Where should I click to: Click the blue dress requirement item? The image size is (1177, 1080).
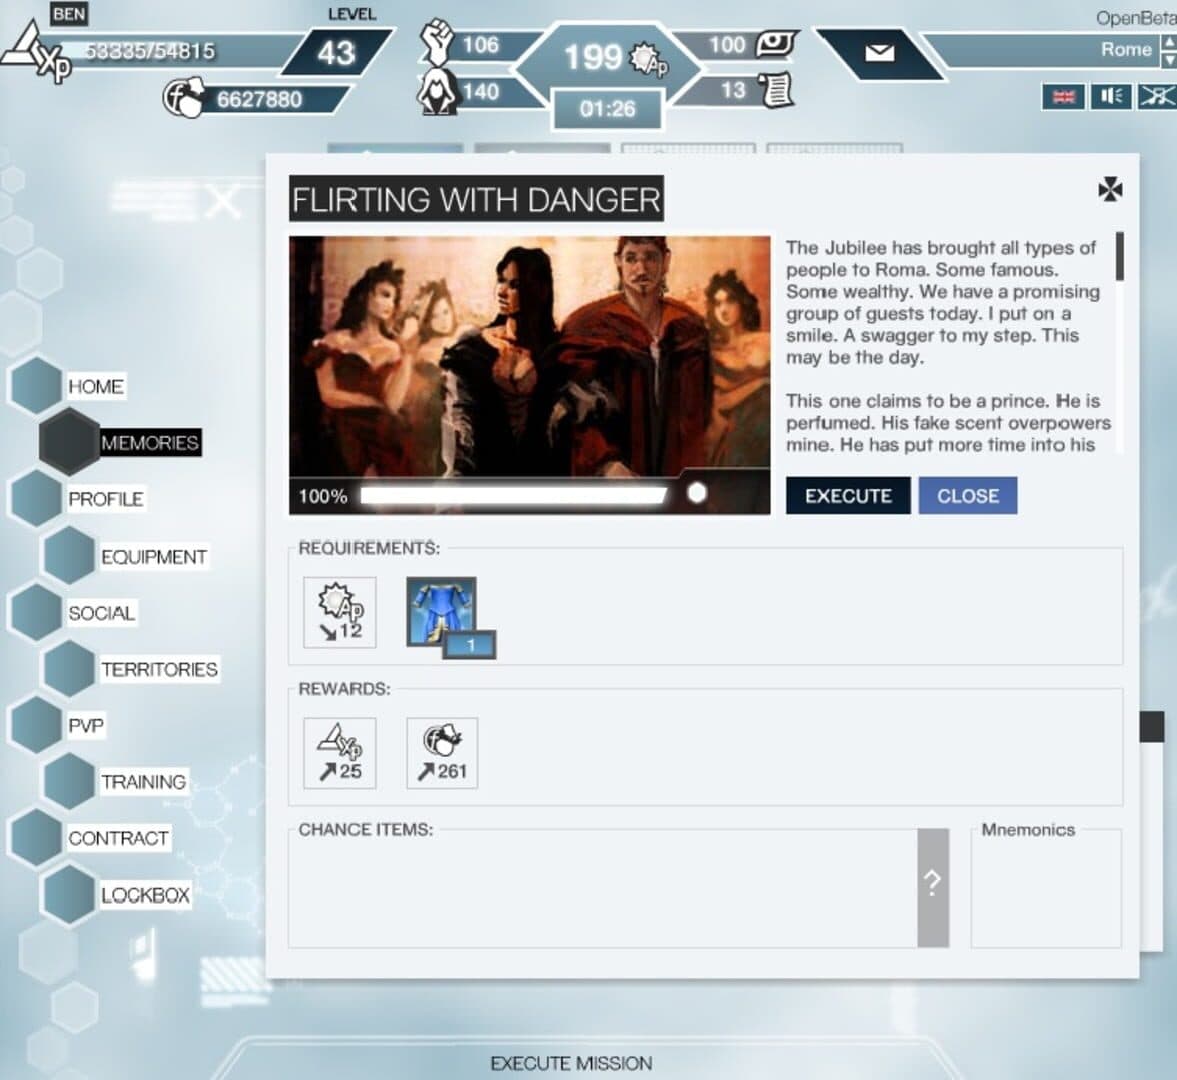point(441,612)
